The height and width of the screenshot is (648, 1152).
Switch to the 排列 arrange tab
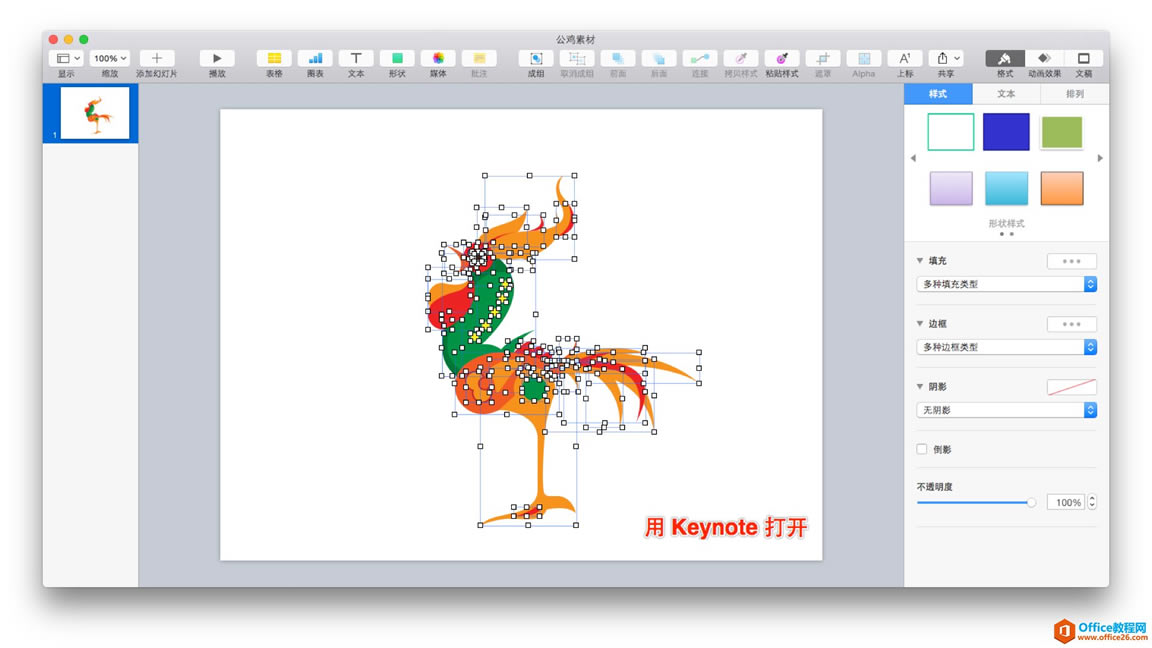pyautogui.click(x=1074, y=93)
